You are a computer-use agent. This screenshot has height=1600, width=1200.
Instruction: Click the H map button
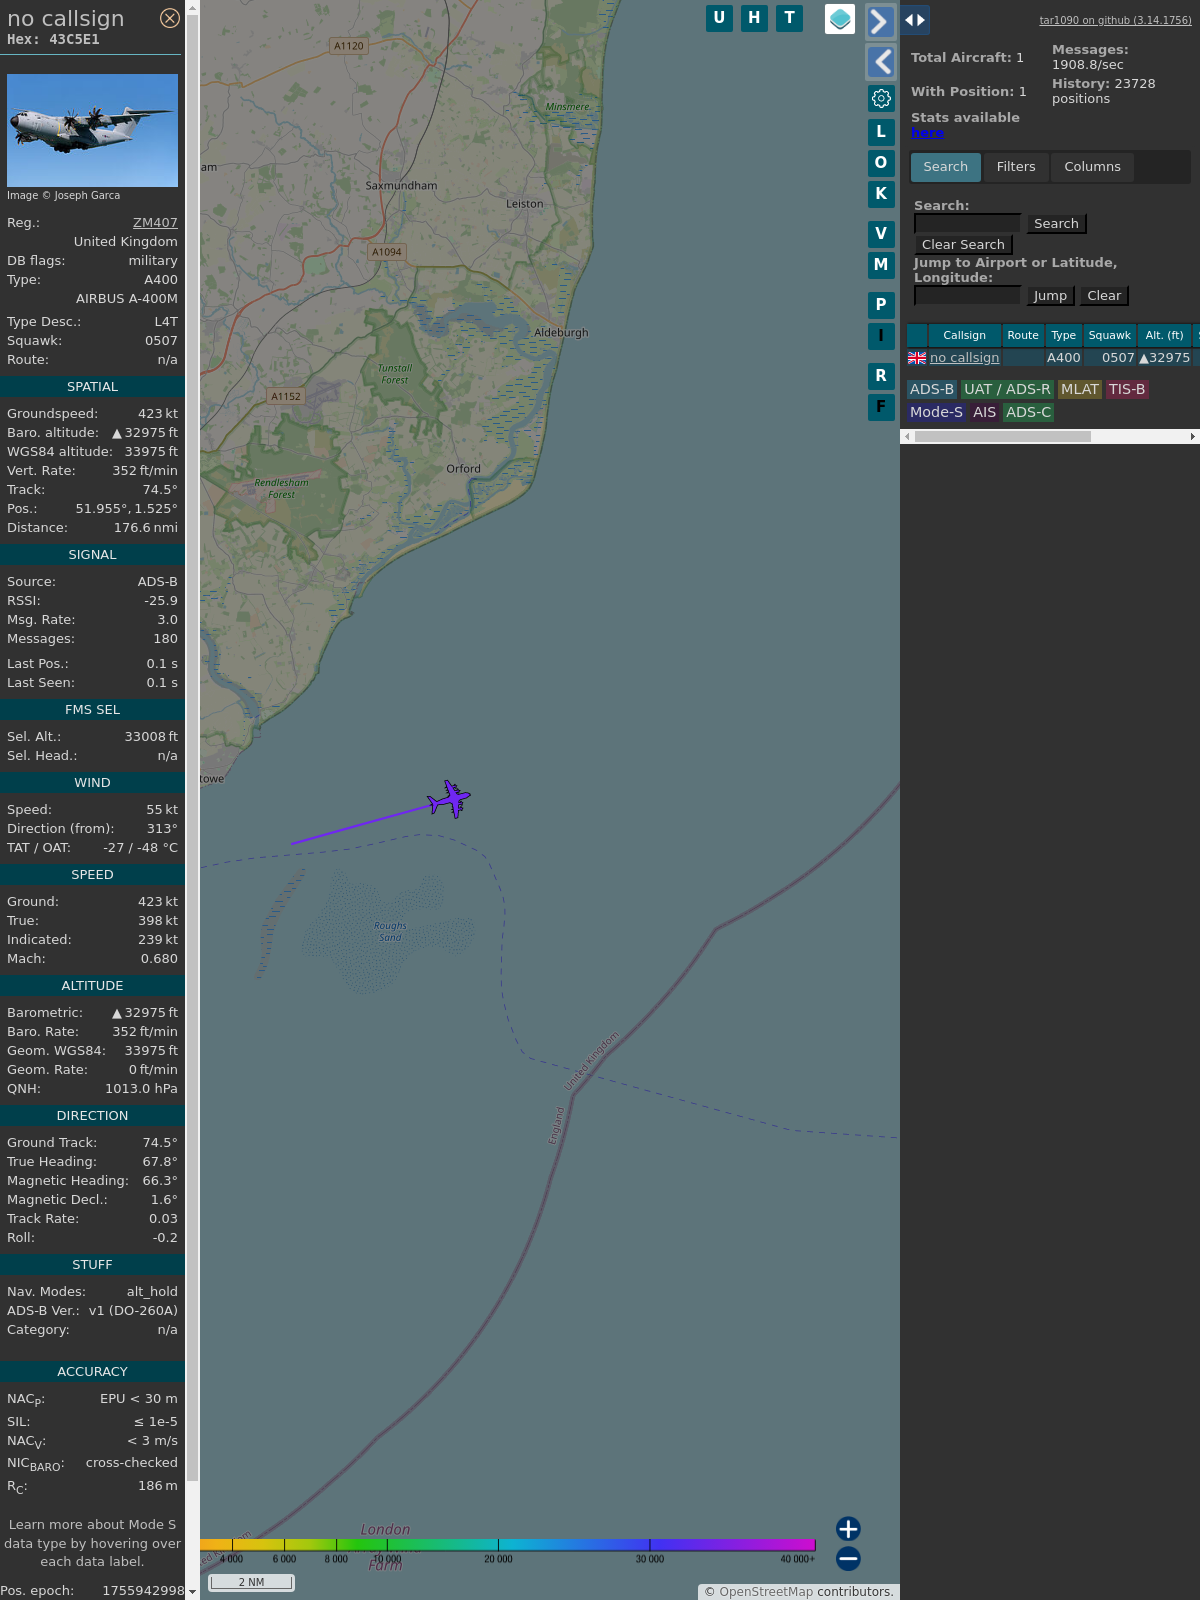click(x=754, y=18)
